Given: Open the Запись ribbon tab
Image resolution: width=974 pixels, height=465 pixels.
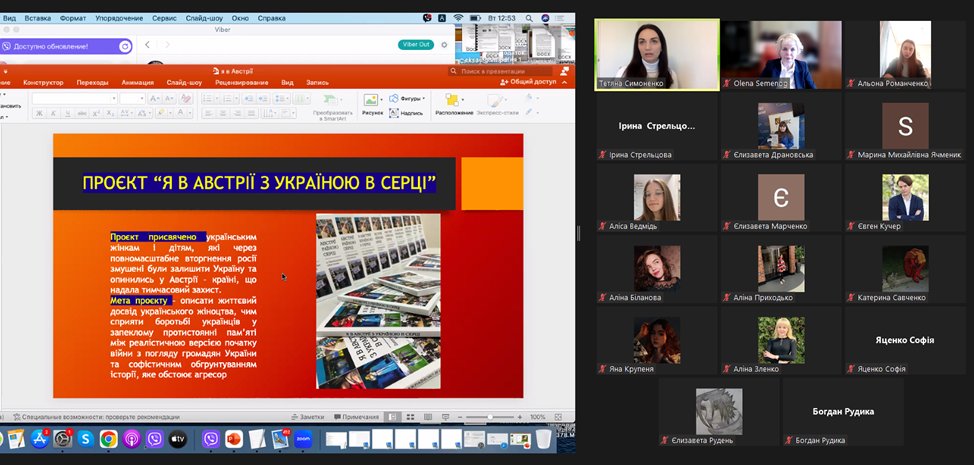Looking at the screenshot, I should pos(317,83).
